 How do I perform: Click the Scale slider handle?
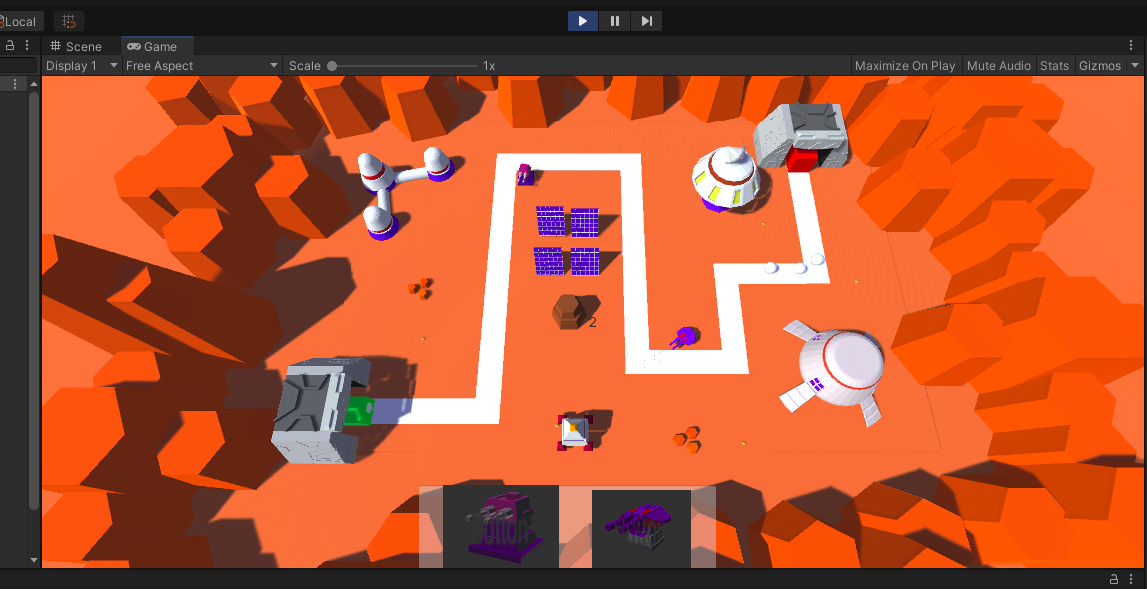click(x=332, y=66)
